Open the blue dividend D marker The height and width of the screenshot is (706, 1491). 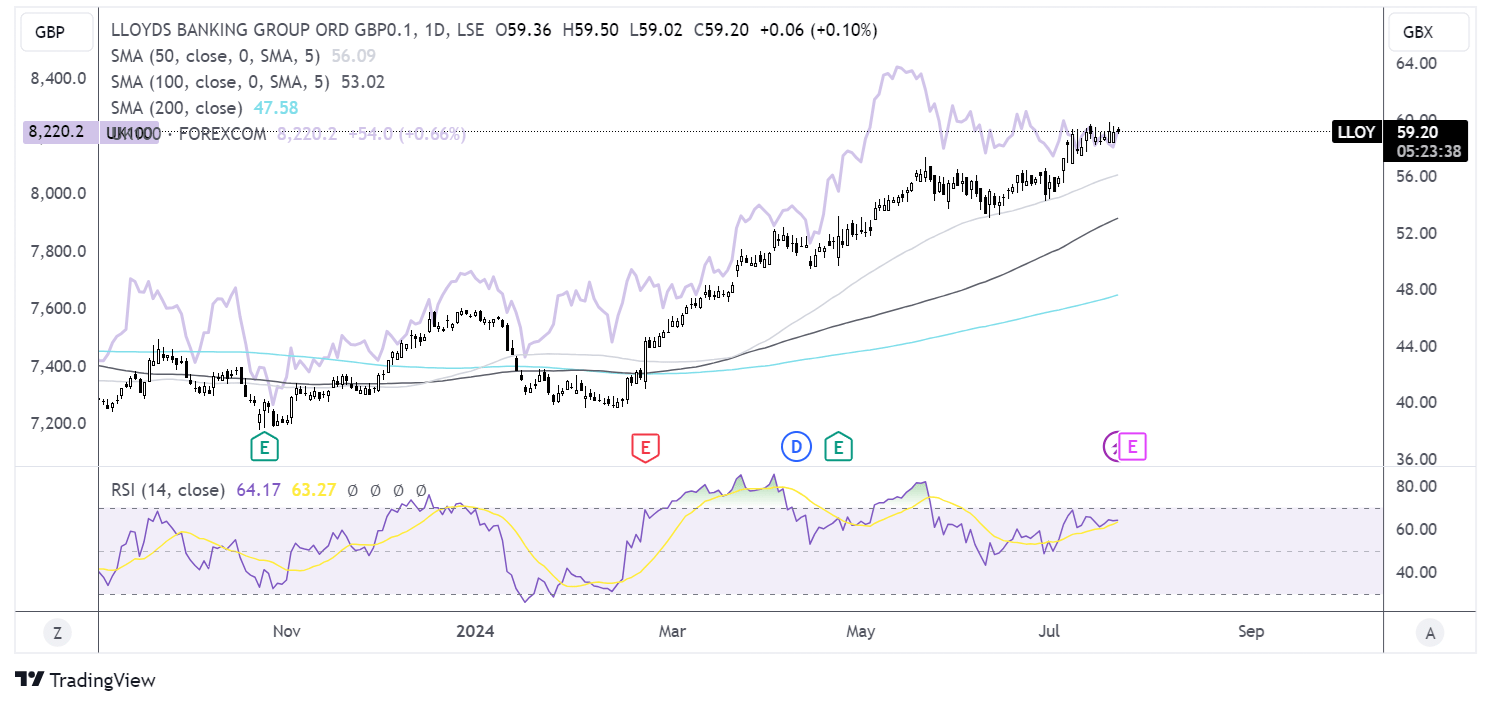[796, 447]
